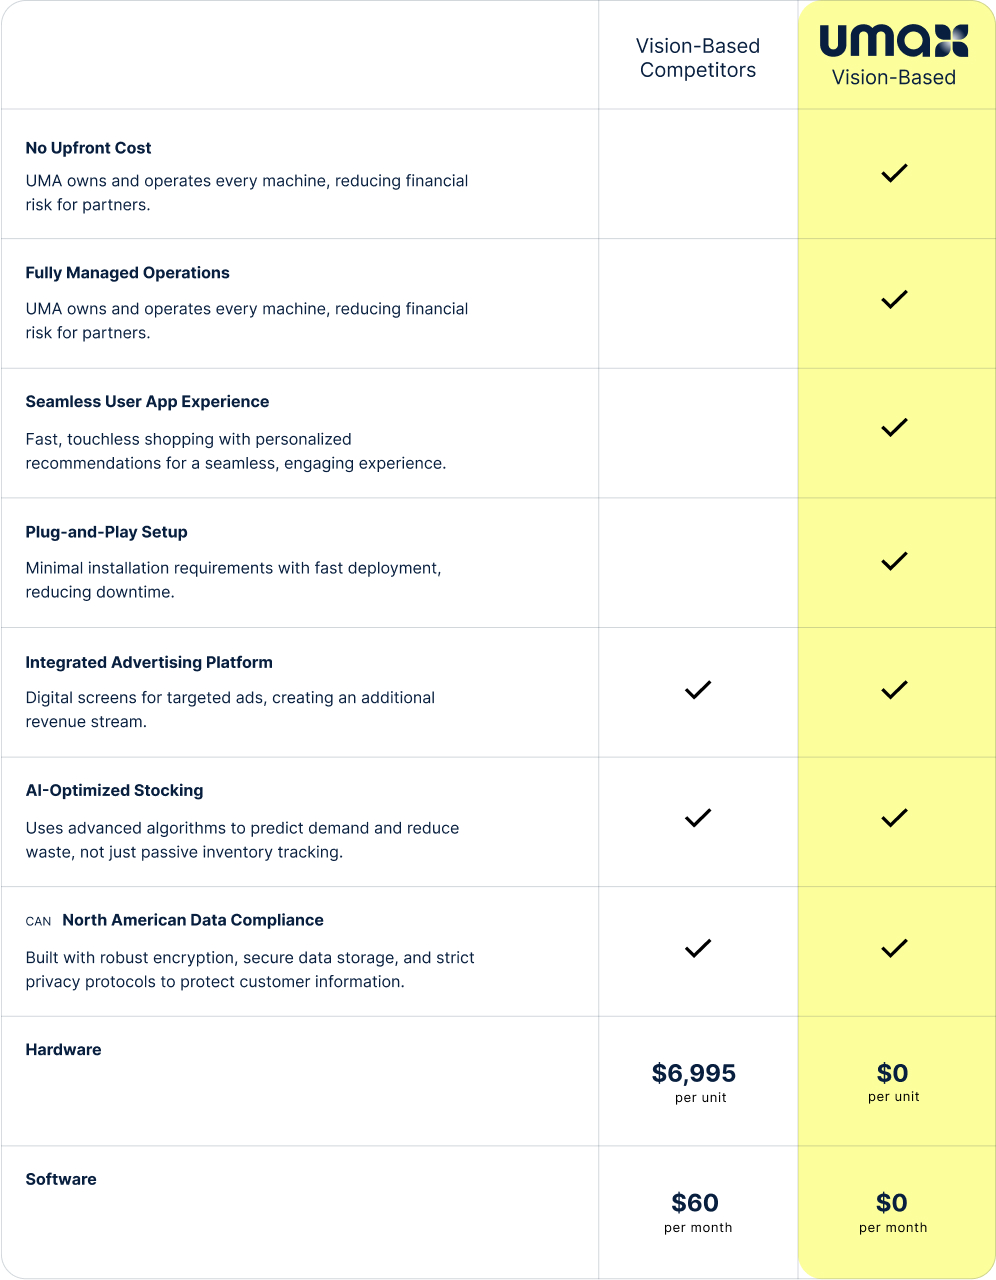Click the Plug-and-Play Setup heading
The width and height of the screenshot is (996, 1280).
(107, 532)
